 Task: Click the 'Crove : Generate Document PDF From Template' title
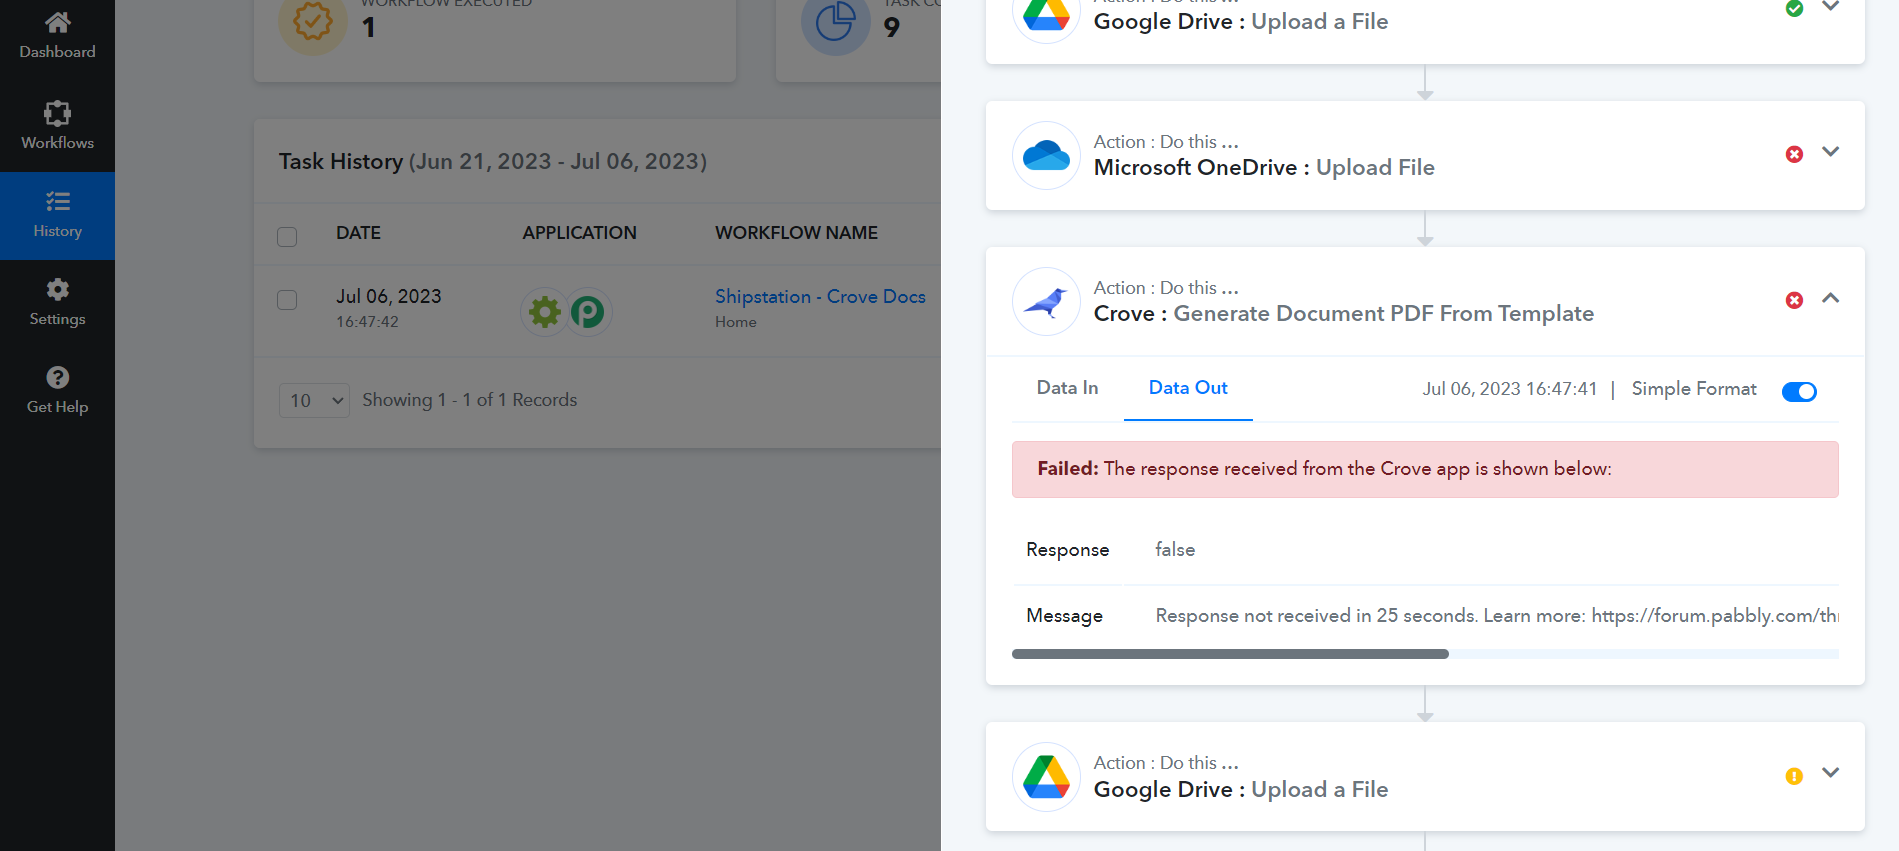1344,313
